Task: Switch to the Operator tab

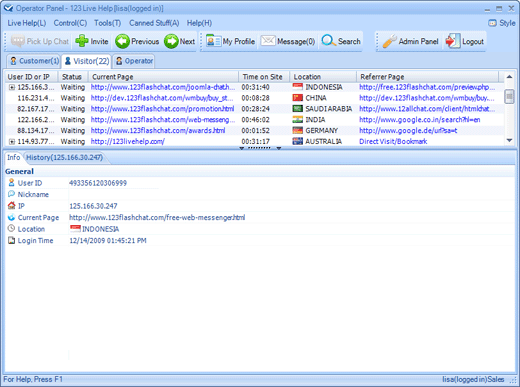Action: tap(134, 61)
